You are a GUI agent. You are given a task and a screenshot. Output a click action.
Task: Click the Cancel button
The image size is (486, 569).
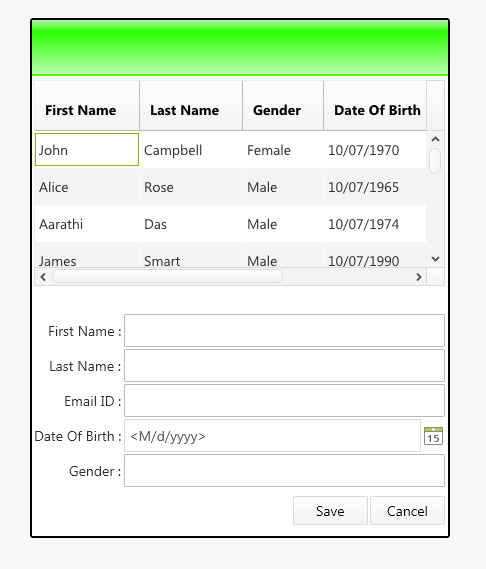point(407,511)
